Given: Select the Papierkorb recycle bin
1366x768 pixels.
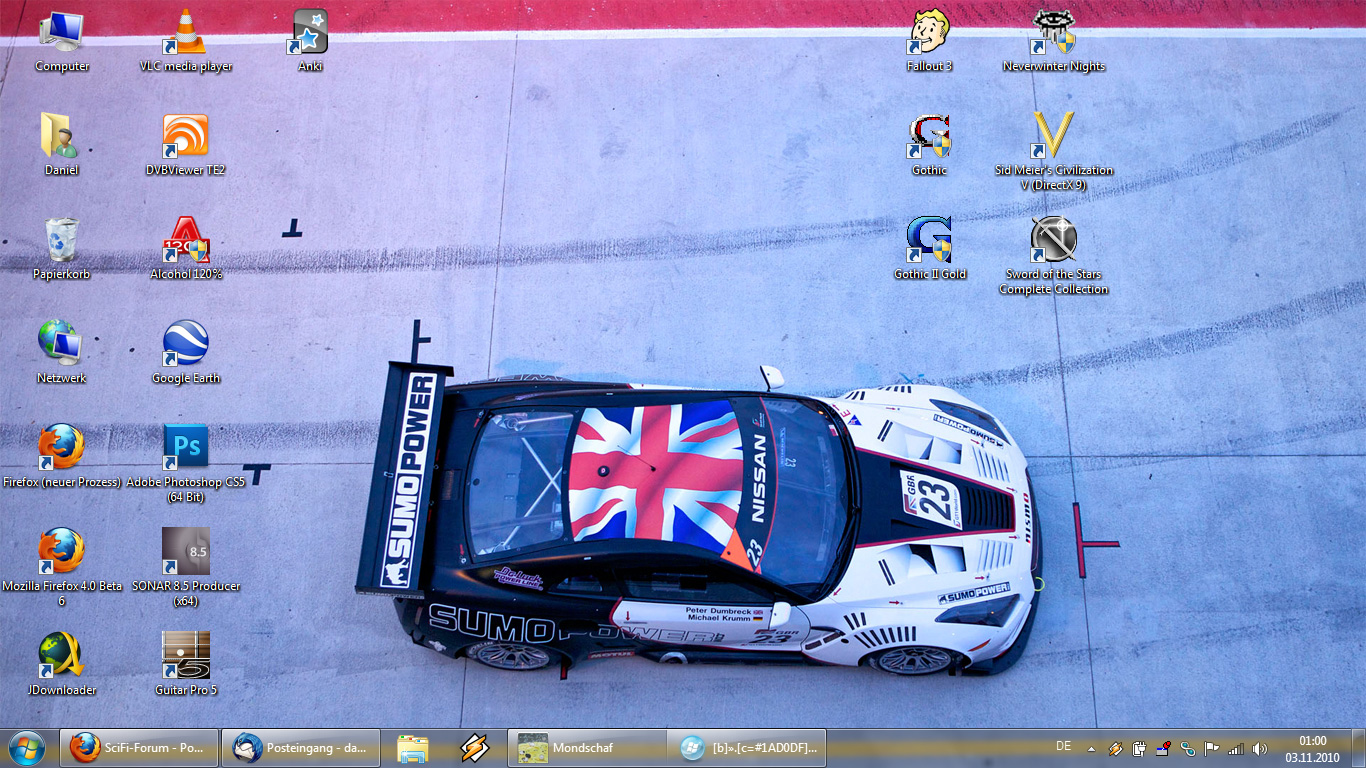Looking at the screenshot, I should (62, 241).
